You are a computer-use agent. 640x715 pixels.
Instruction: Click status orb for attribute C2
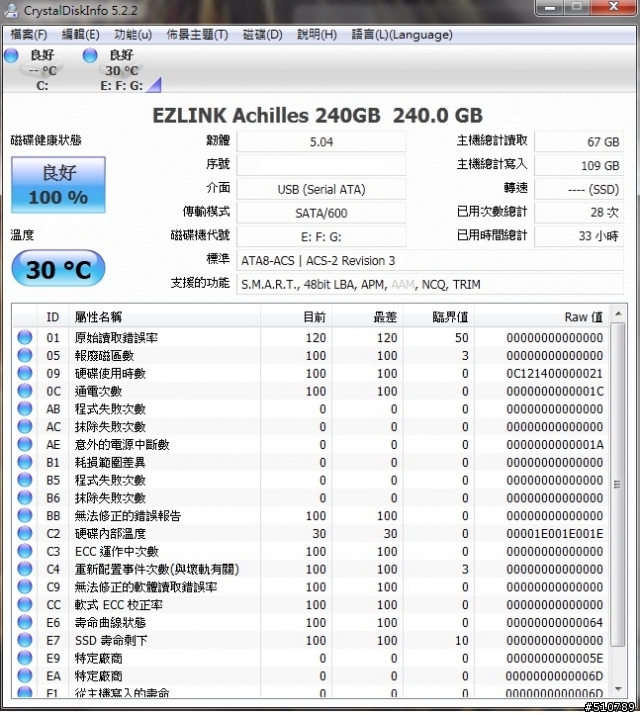pos(25,533)
